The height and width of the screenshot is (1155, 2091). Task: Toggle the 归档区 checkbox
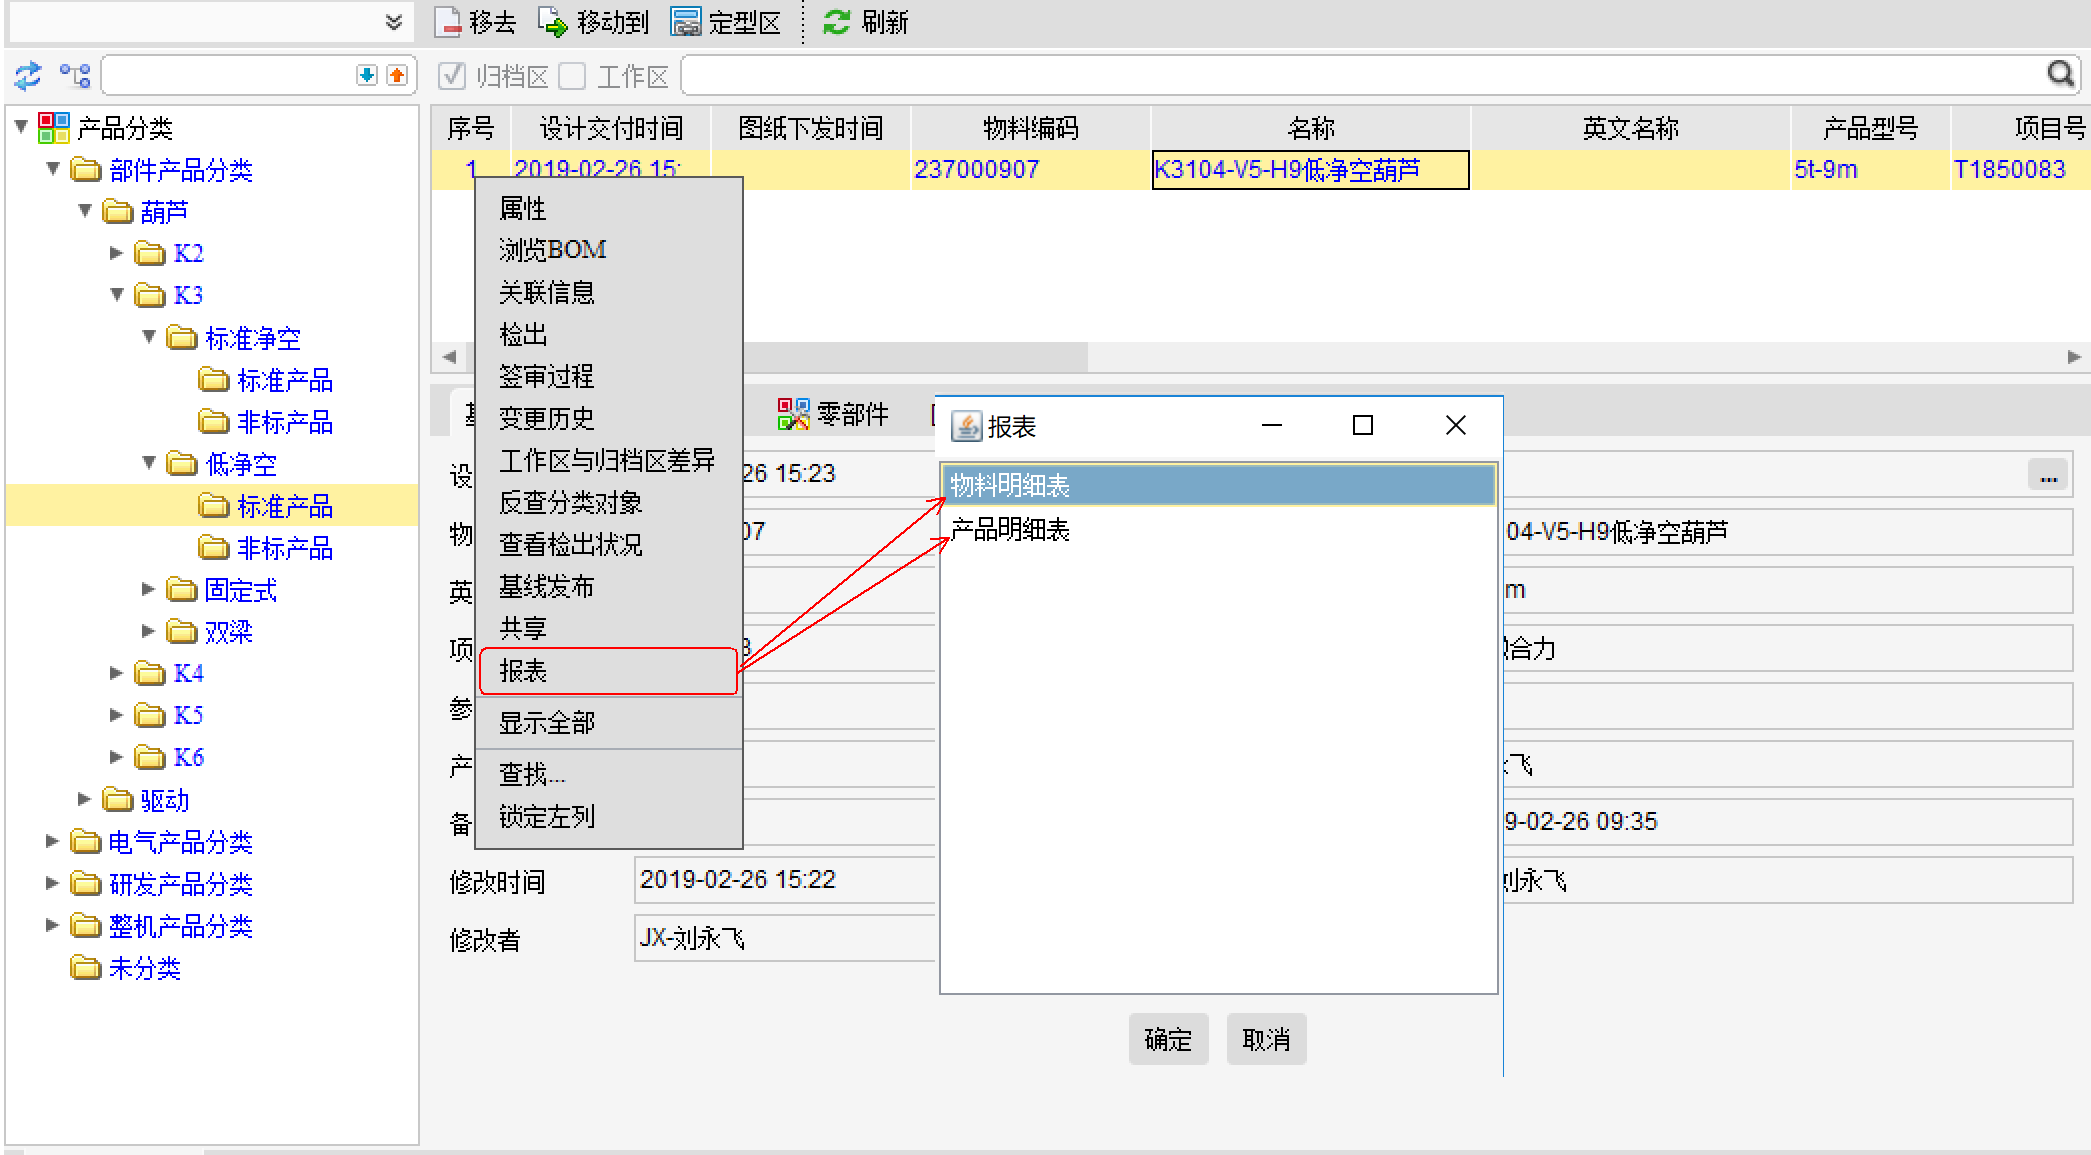452,76
